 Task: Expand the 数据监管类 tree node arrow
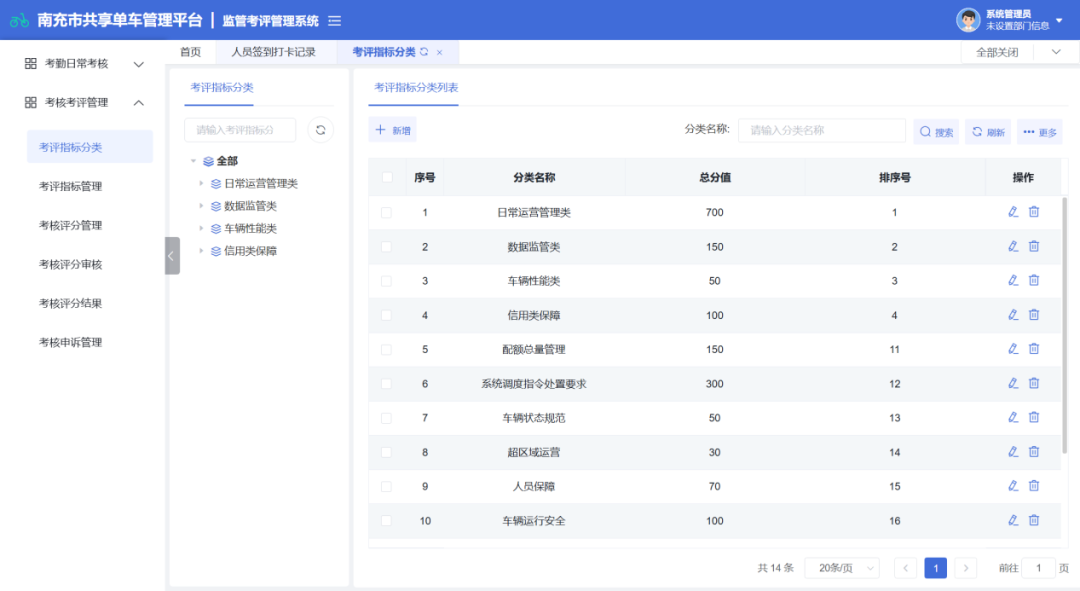coord(201,206)
